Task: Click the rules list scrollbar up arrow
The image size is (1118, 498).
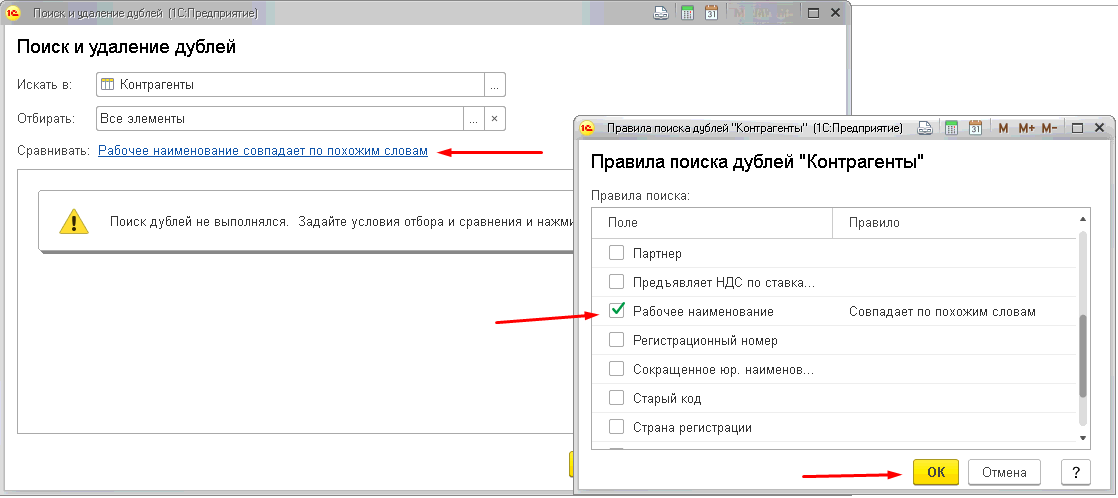Action: pyautogui.click(x=1083, y=220)
